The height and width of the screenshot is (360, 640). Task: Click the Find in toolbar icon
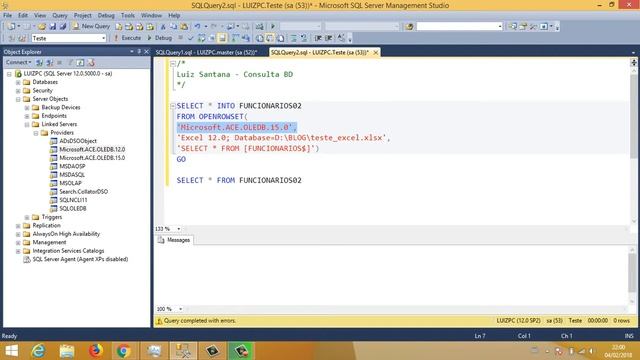pos(409,27)
